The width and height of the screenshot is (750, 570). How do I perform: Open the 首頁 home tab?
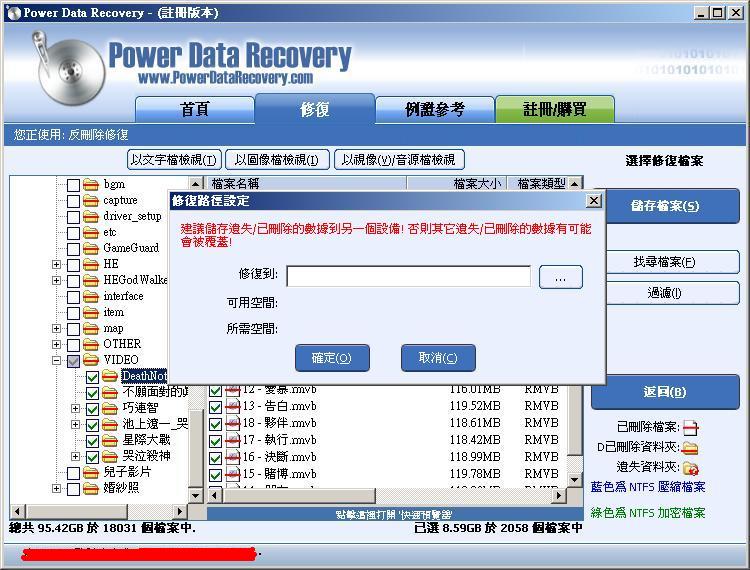tap(195, 110)
